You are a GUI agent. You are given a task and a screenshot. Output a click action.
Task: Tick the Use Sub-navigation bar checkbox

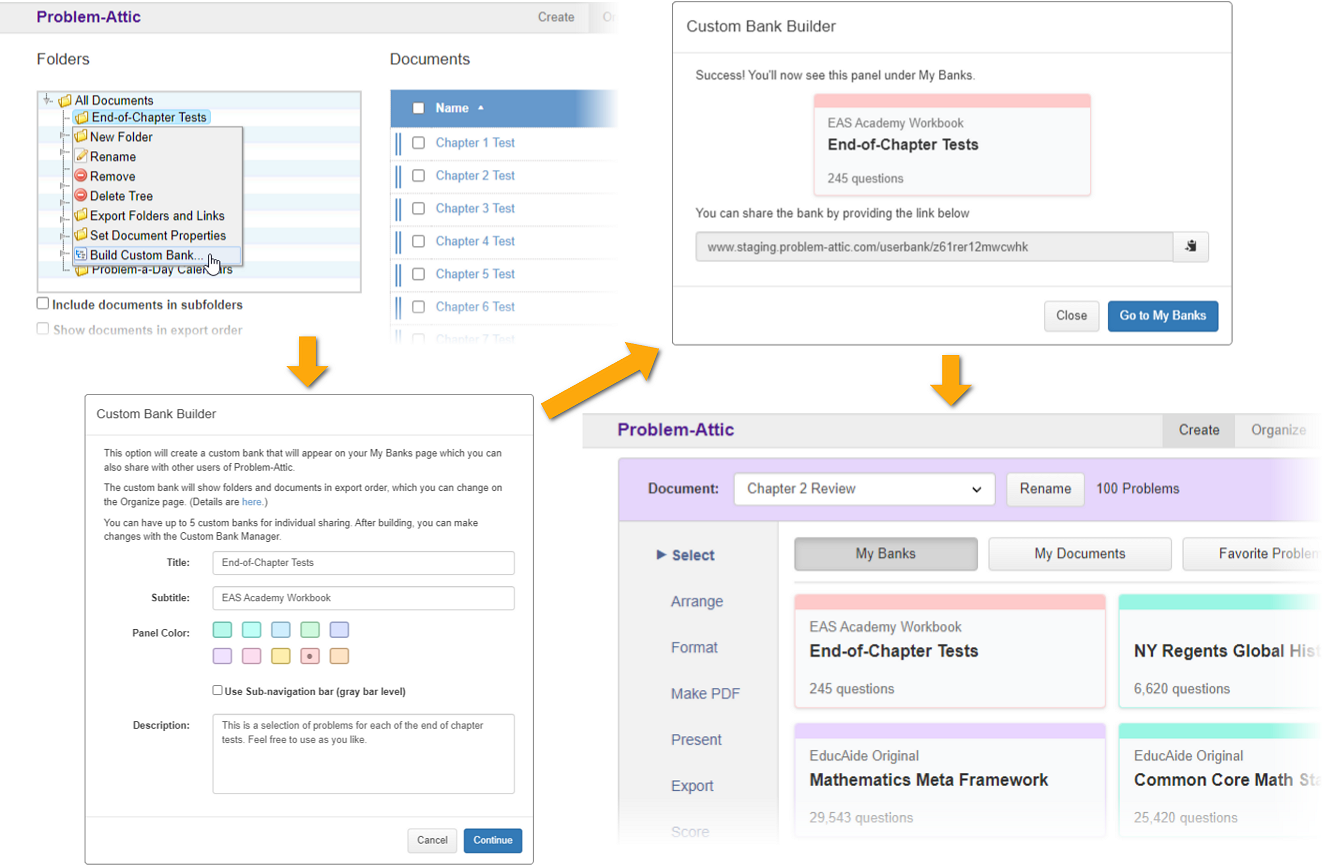[217, 691]
